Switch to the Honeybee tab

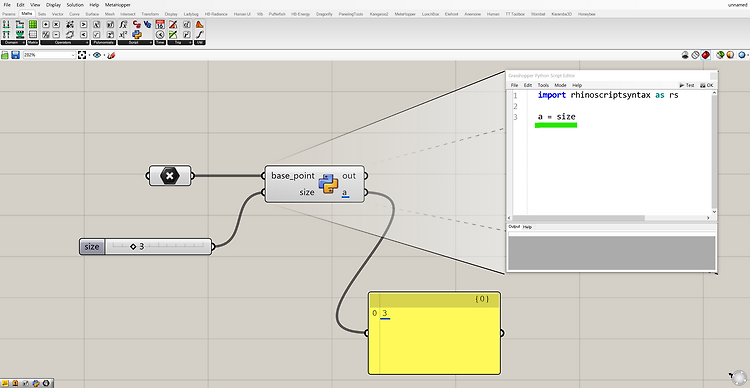tap(586, 14)
